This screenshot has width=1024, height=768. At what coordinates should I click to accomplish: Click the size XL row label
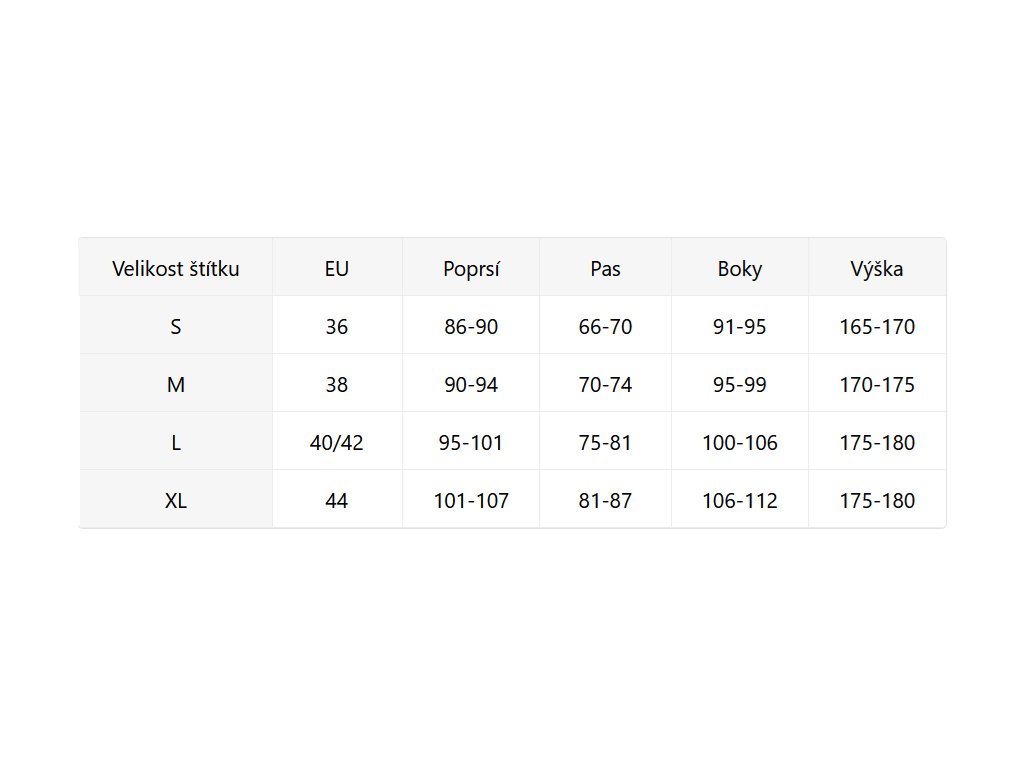[x=176, y=500]
